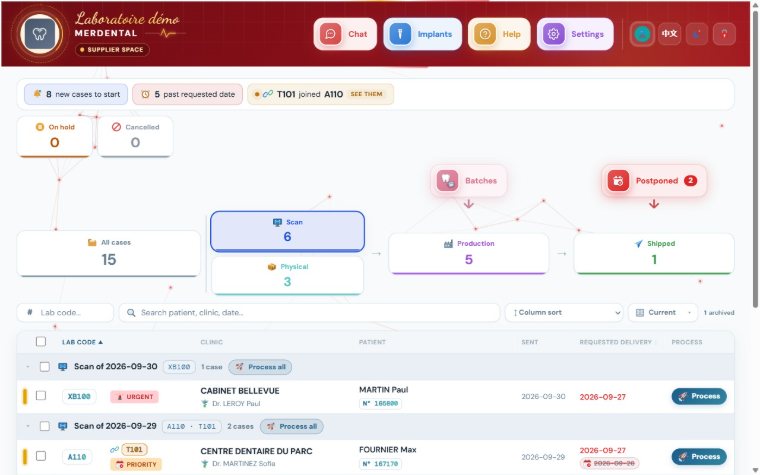Click the tooth logo icon in the header
Image resolution: width=760 pixels, height=475 pixels.
(40, 34)
